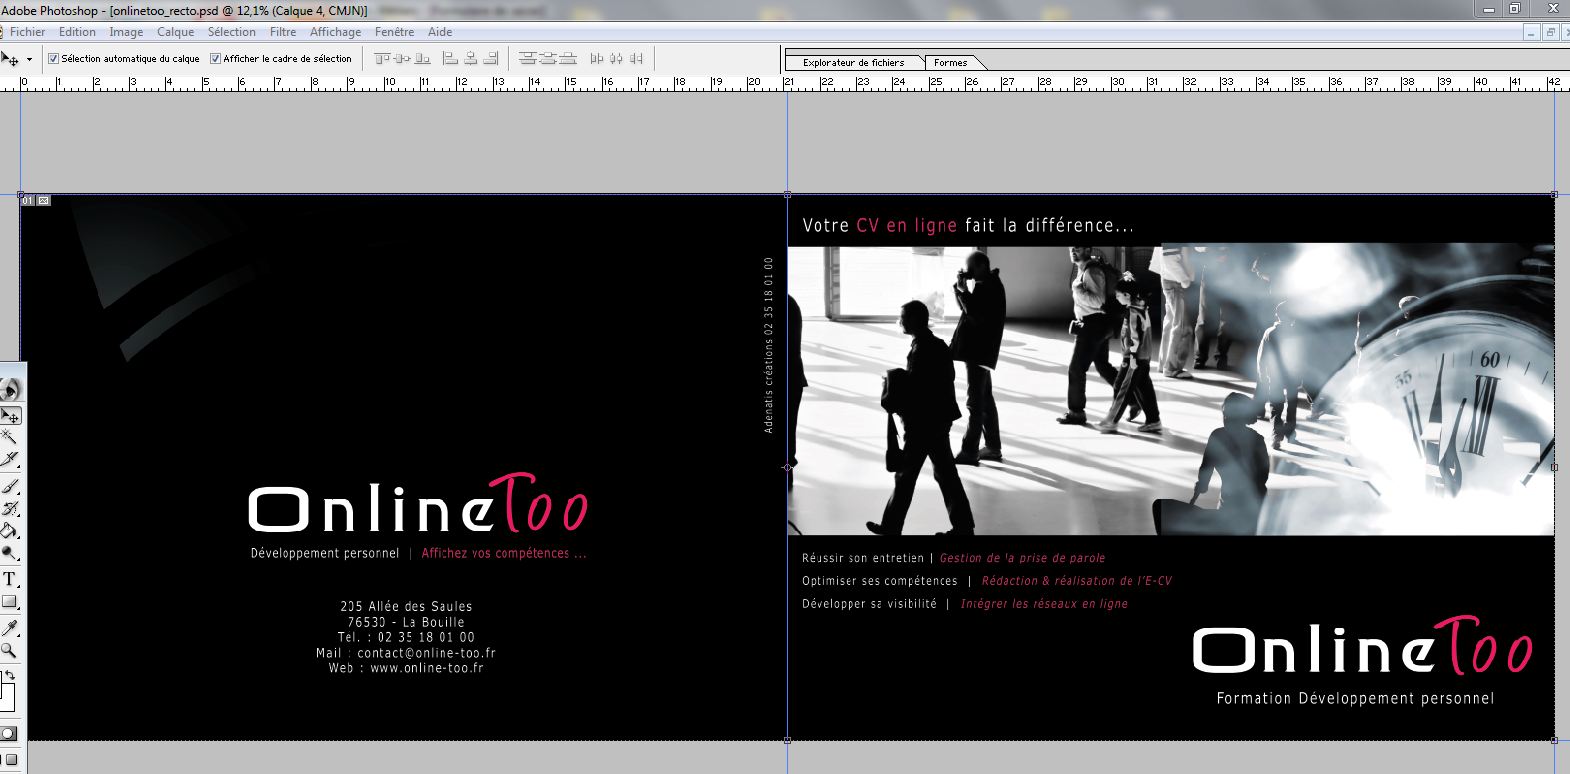This screenshot has height=774, width=1570.
Task: Click 'Optimiser ses compétences' text
Action: pyautogui.click(x=880, y=581)
